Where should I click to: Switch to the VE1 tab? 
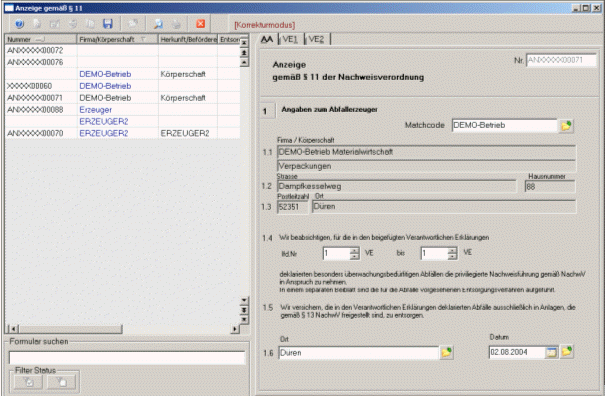coord(289,39)
